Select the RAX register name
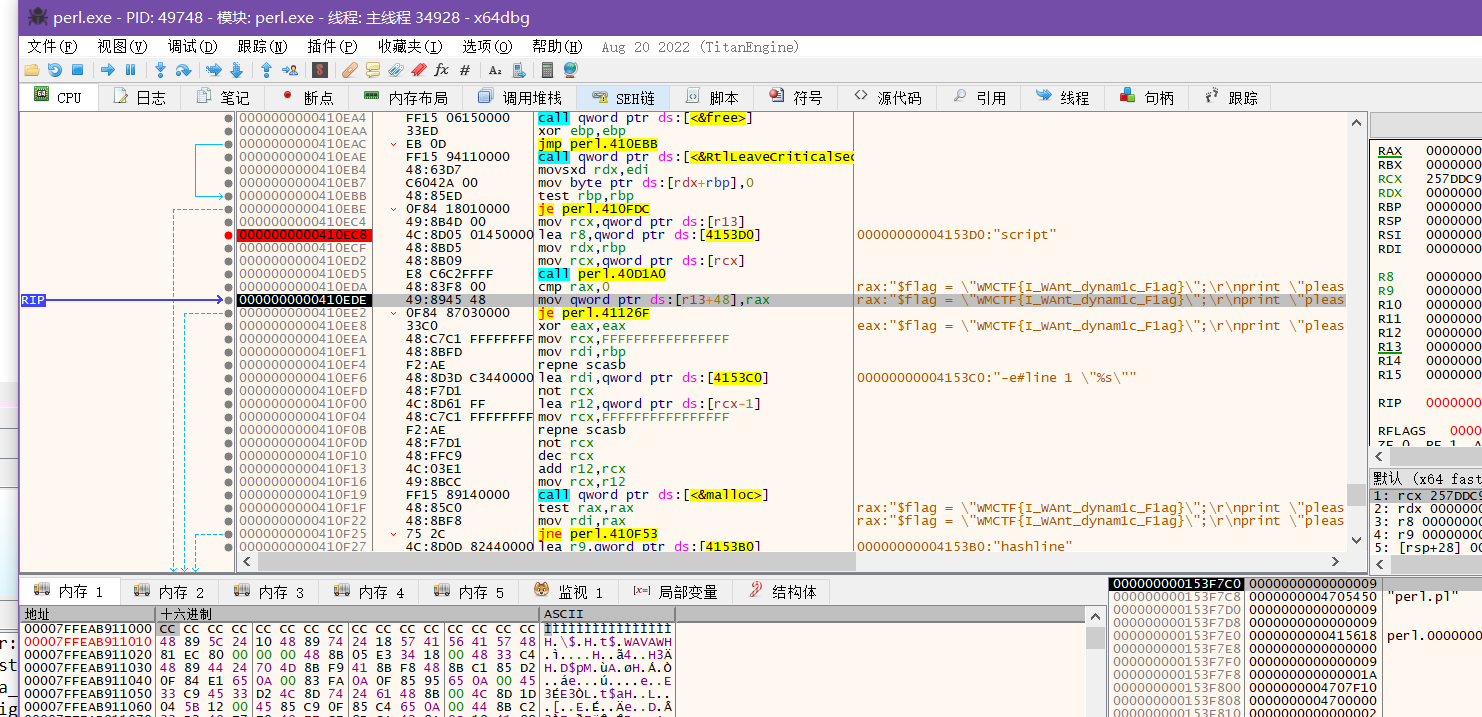Image resolution: width=1482 pixels, height=717 pixels. coord(1390,151)
